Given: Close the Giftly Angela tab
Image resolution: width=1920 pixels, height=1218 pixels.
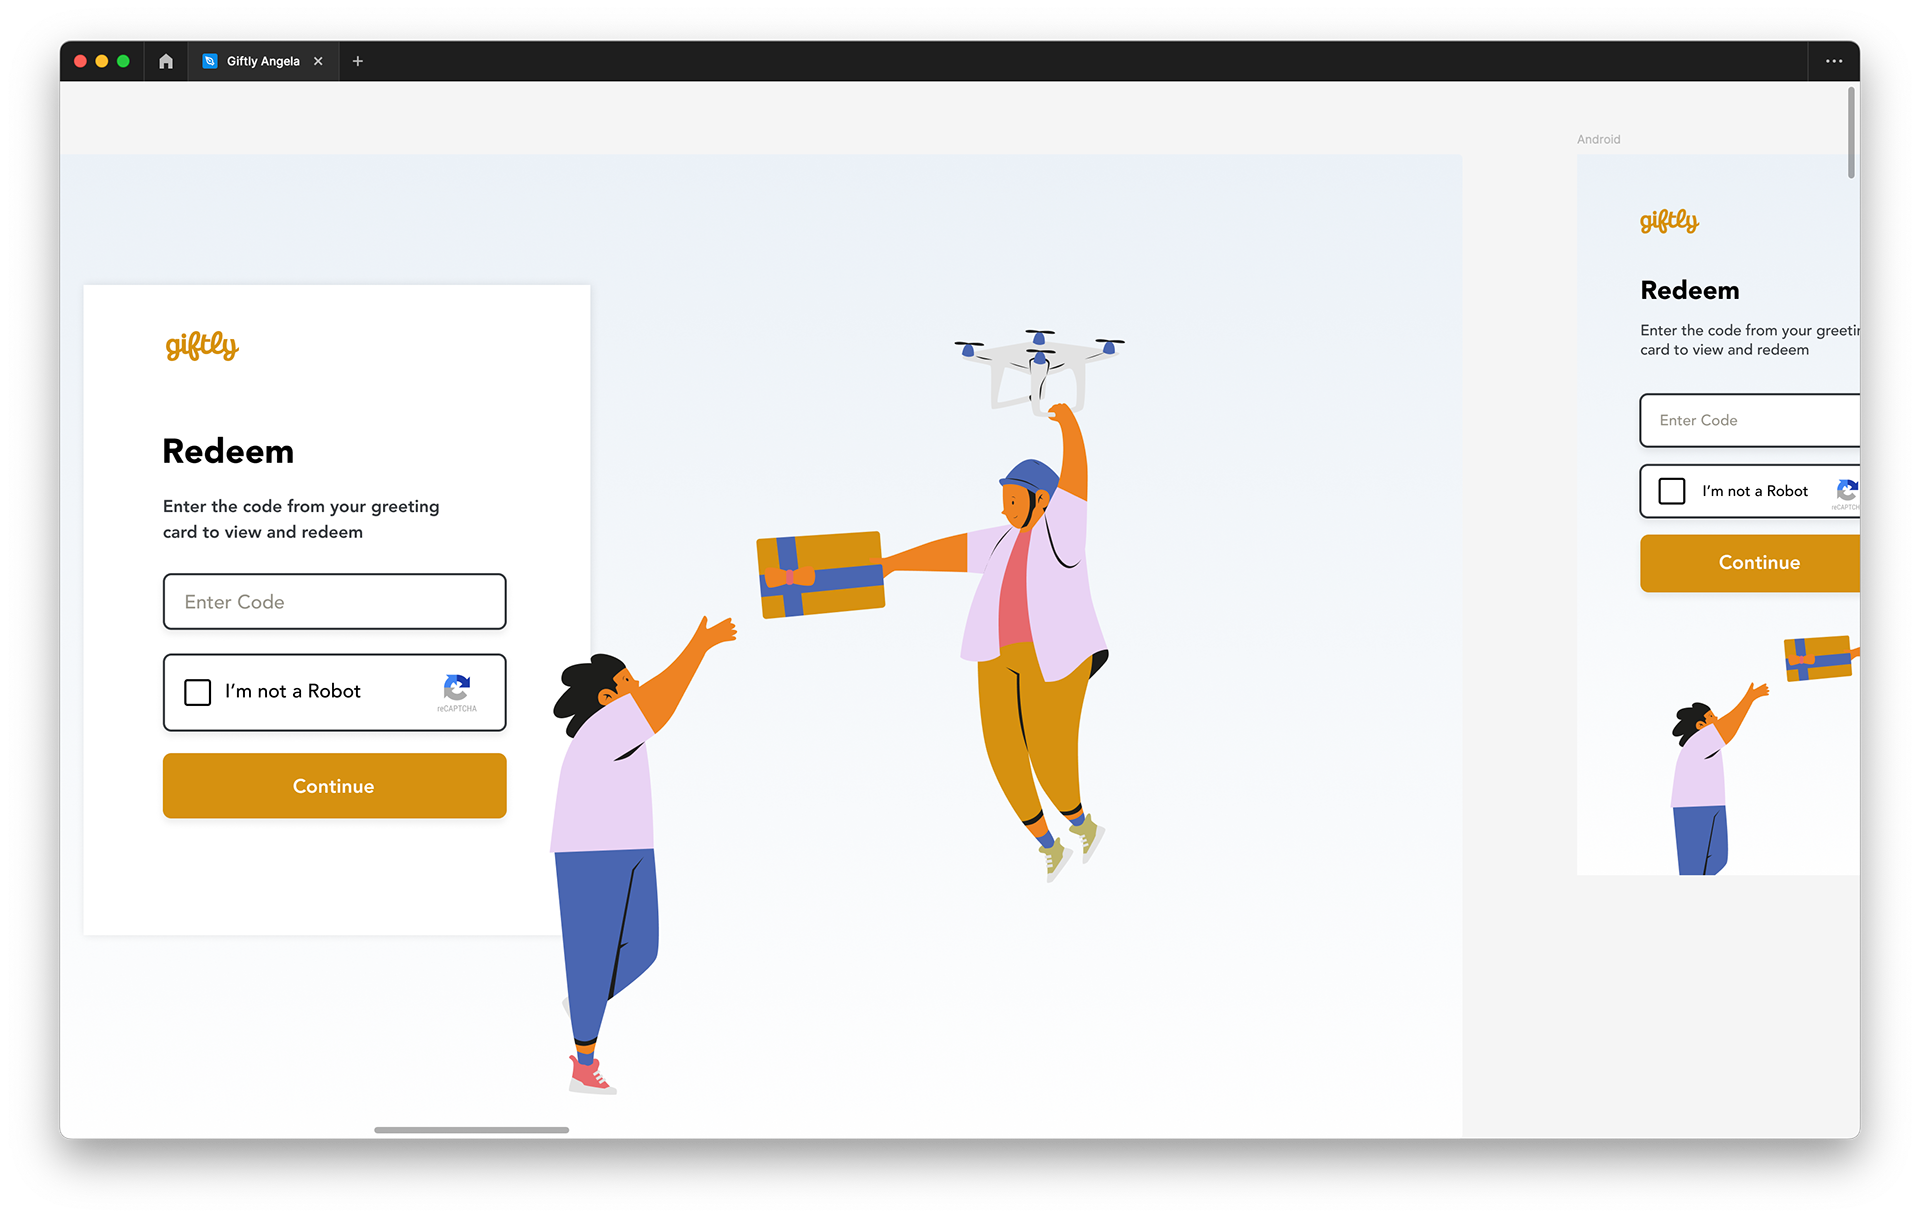Looking at the screenshot, I should [x=318, y=61].
